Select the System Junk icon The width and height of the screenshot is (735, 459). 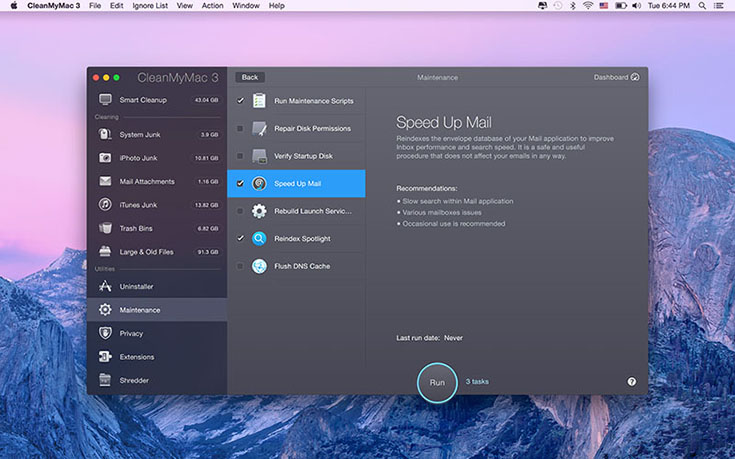pos(105,135)
